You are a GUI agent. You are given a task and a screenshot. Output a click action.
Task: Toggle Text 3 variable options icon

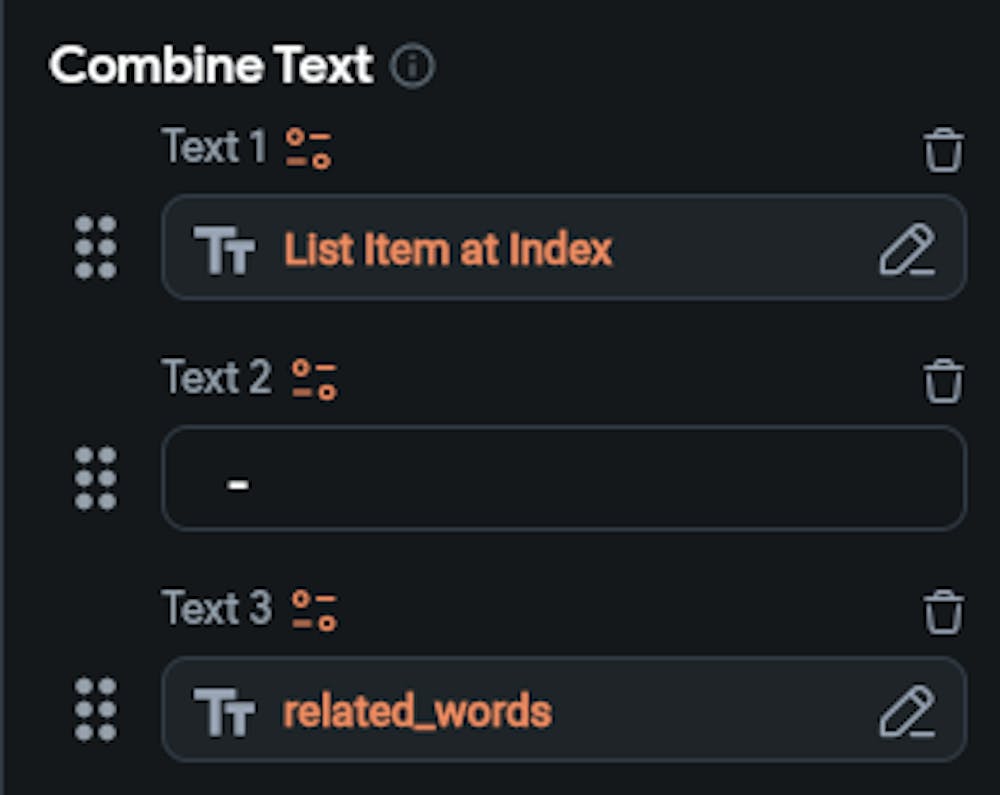[x=314, y=611]
